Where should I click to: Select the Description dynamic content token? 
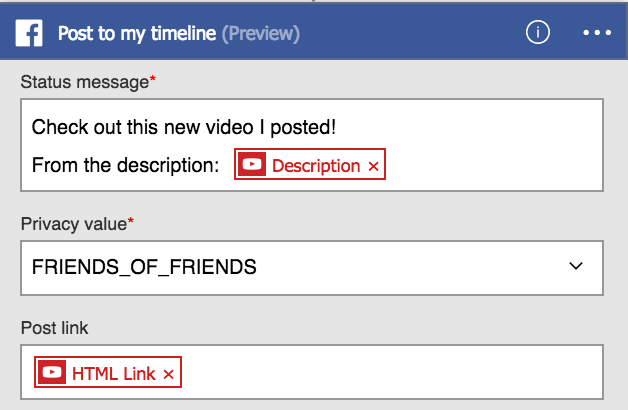(315, 166)
